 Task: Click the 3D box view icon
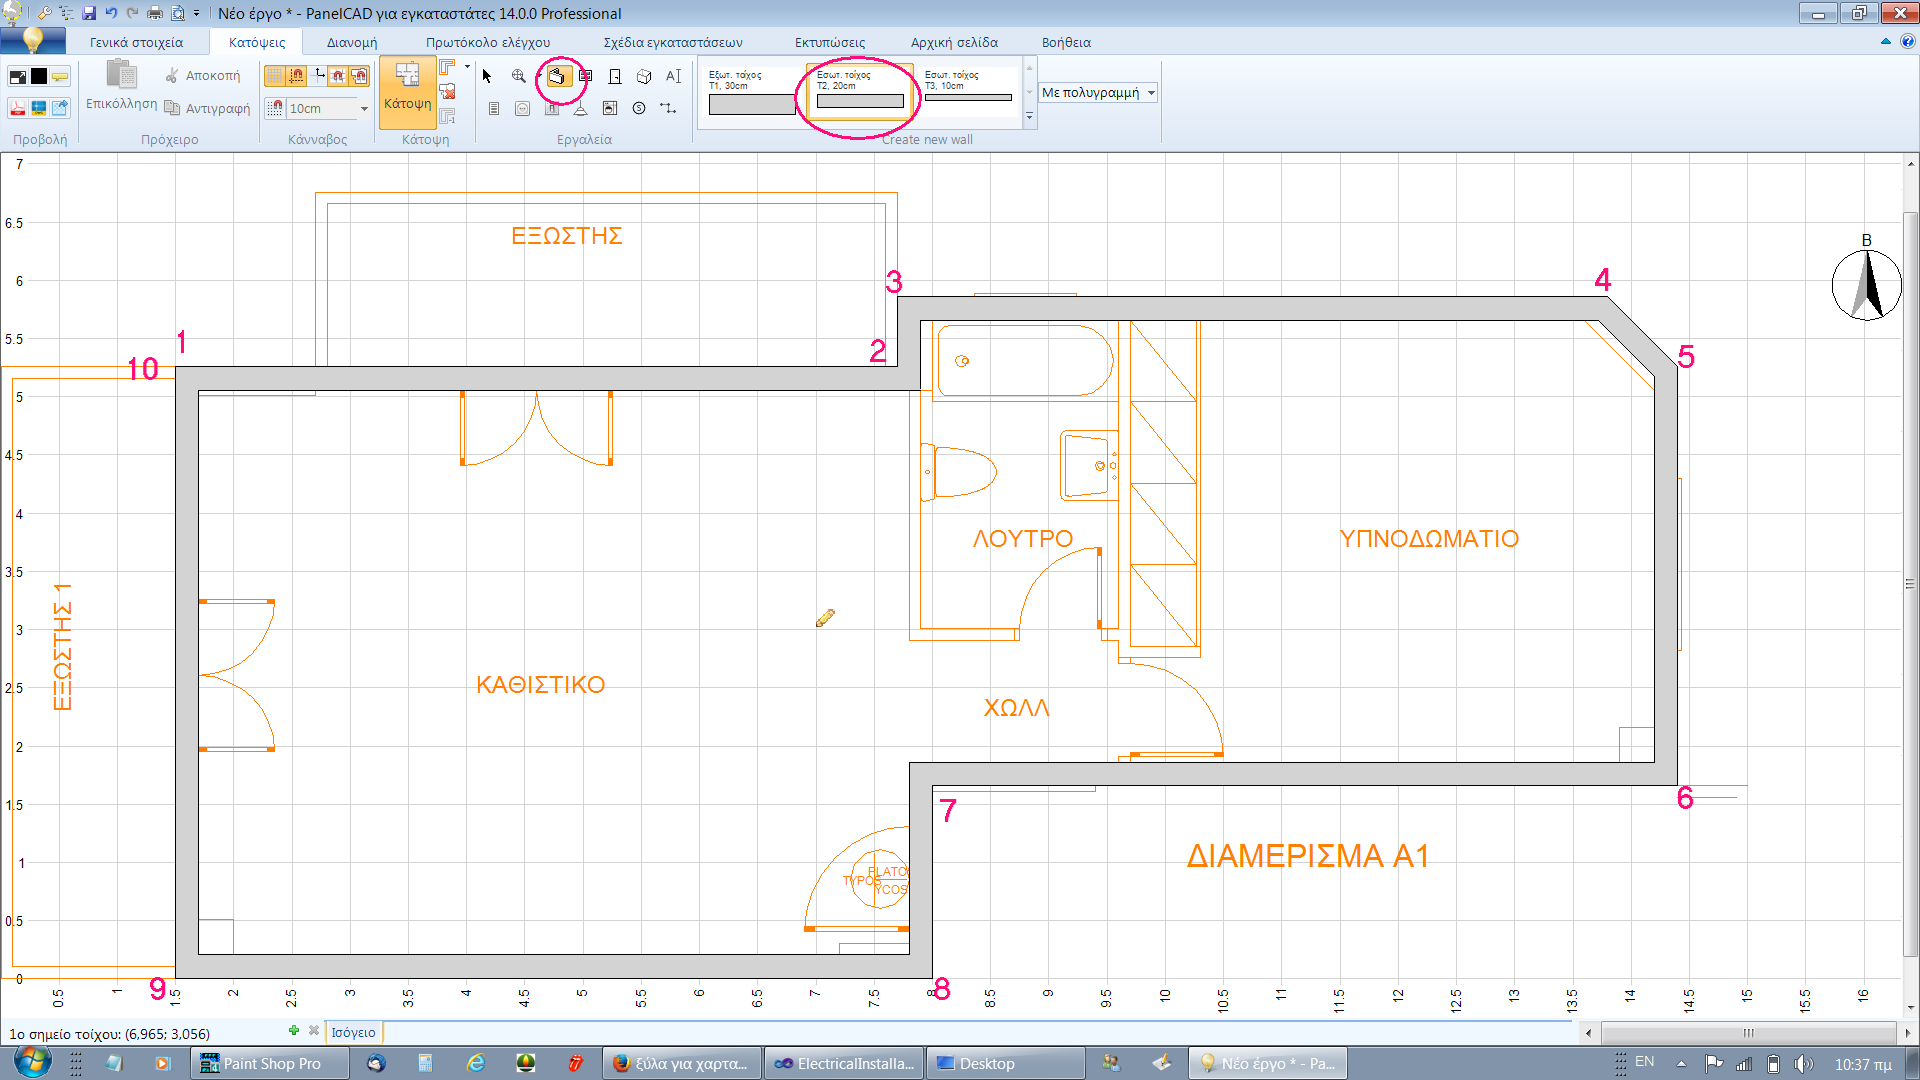click(x=644, y=76)
